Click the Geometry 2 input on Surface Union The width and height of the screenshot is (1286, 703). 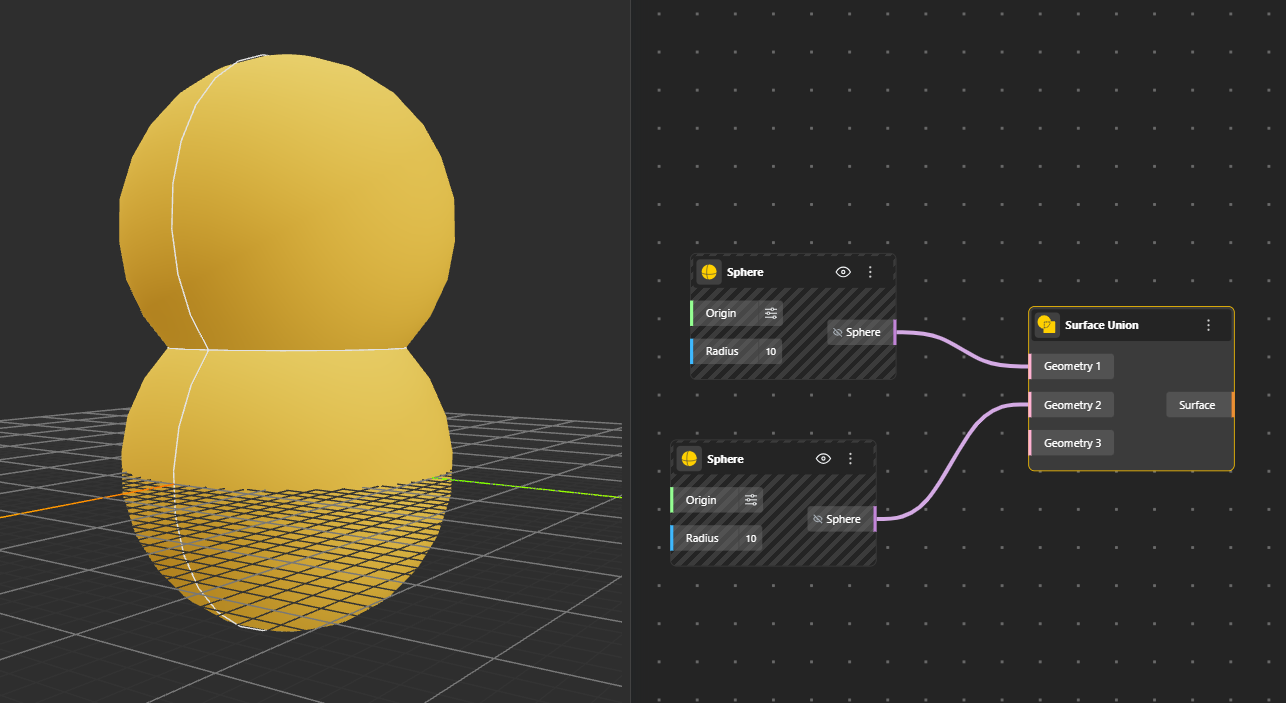pyautogui.click(x=1072, y=405)
